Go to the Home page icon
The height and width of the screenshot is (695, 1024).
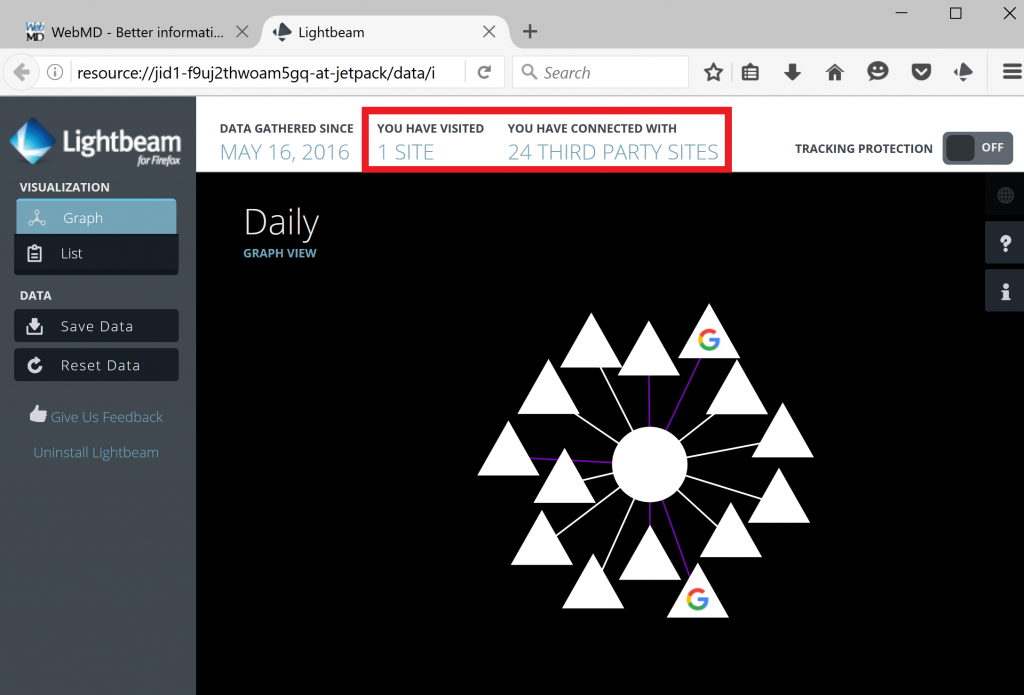(x=835, y=73)
